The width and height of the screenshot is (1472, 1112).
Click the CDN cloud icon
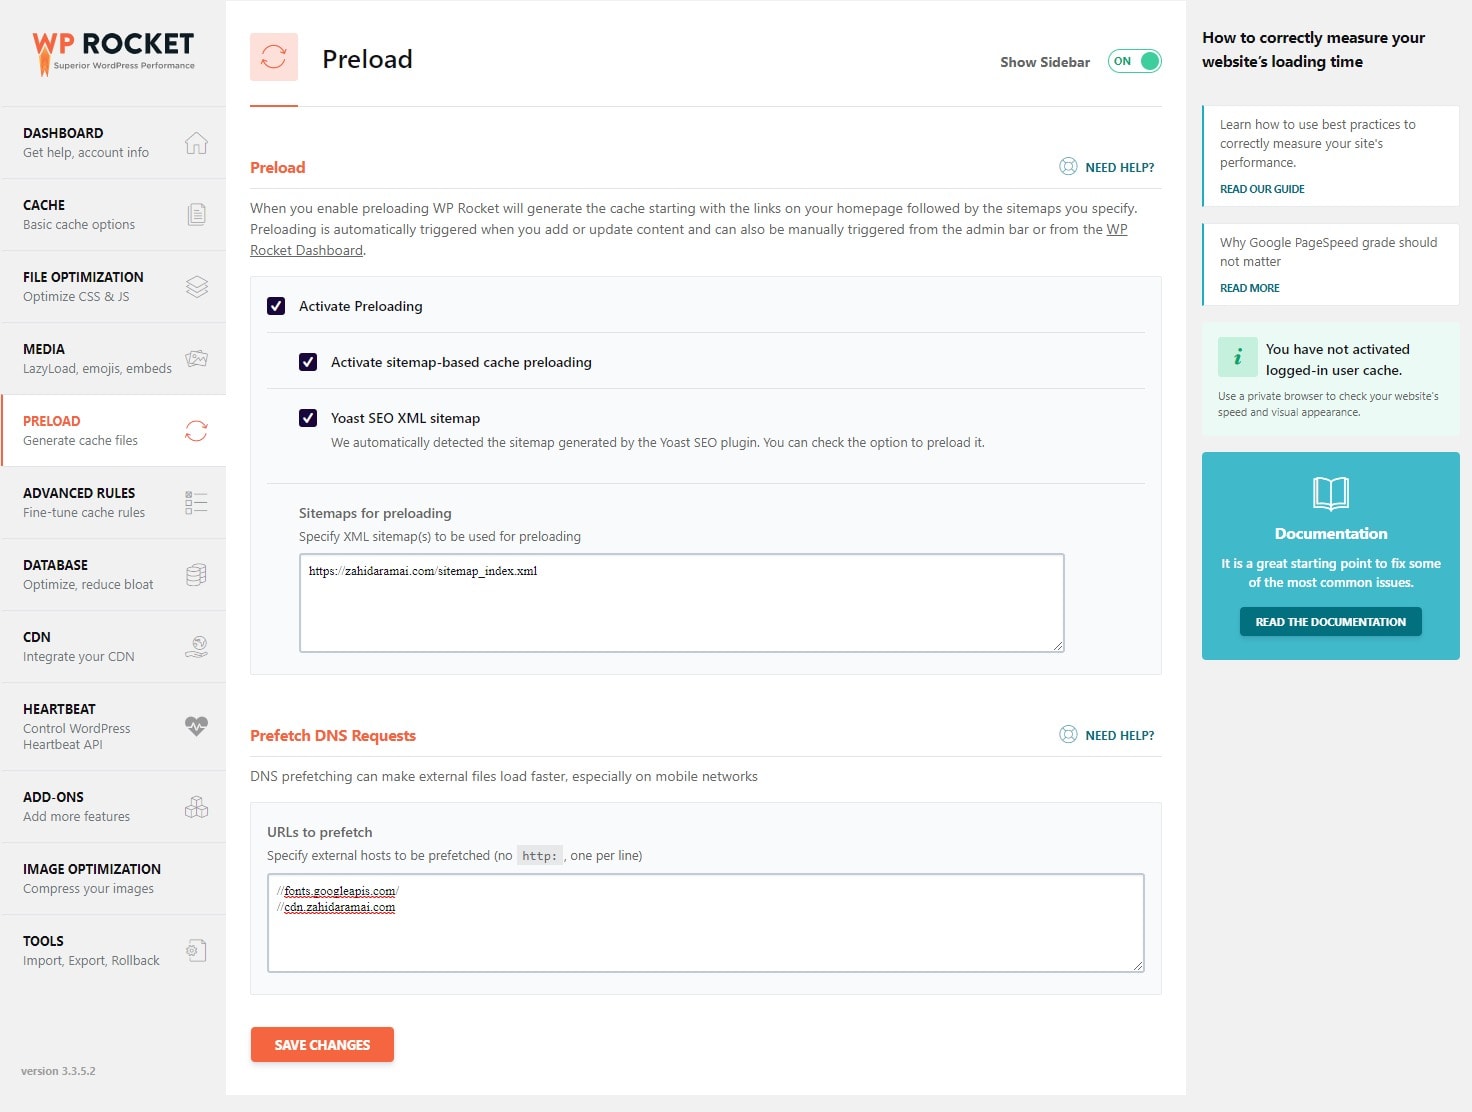click(x=196, y=646)
